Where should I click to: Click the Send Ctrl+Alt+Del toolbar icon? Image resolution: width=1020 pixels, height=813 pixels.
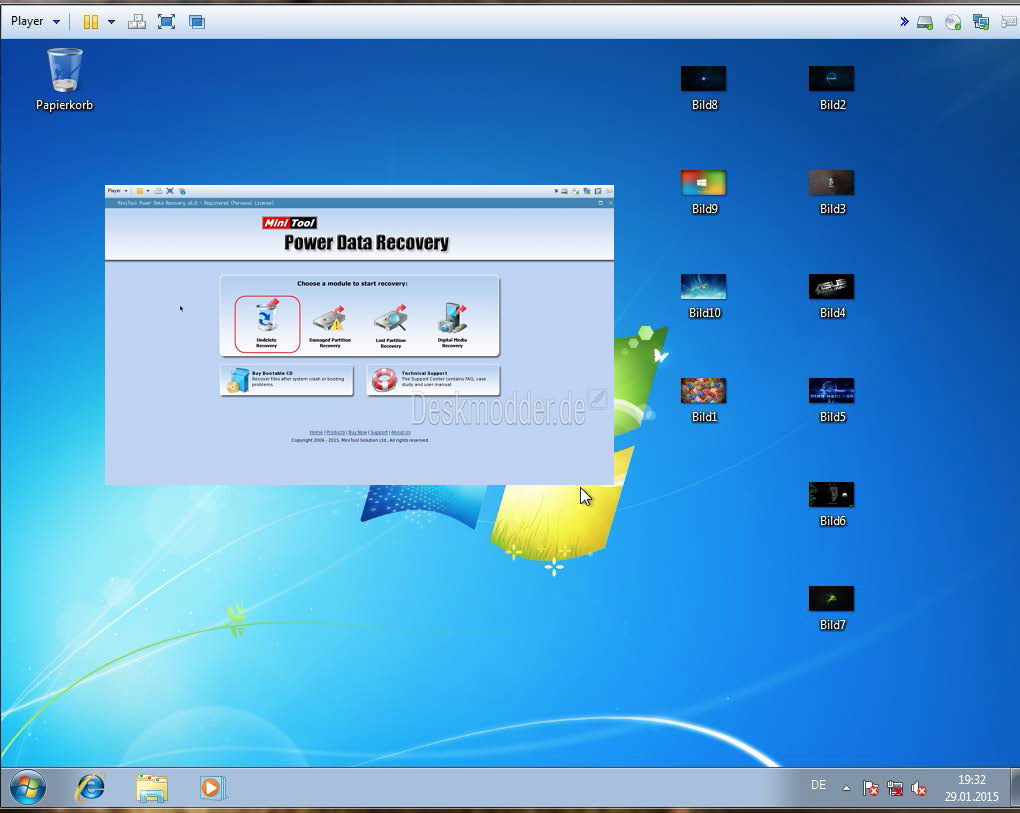[x=137, y=22]
